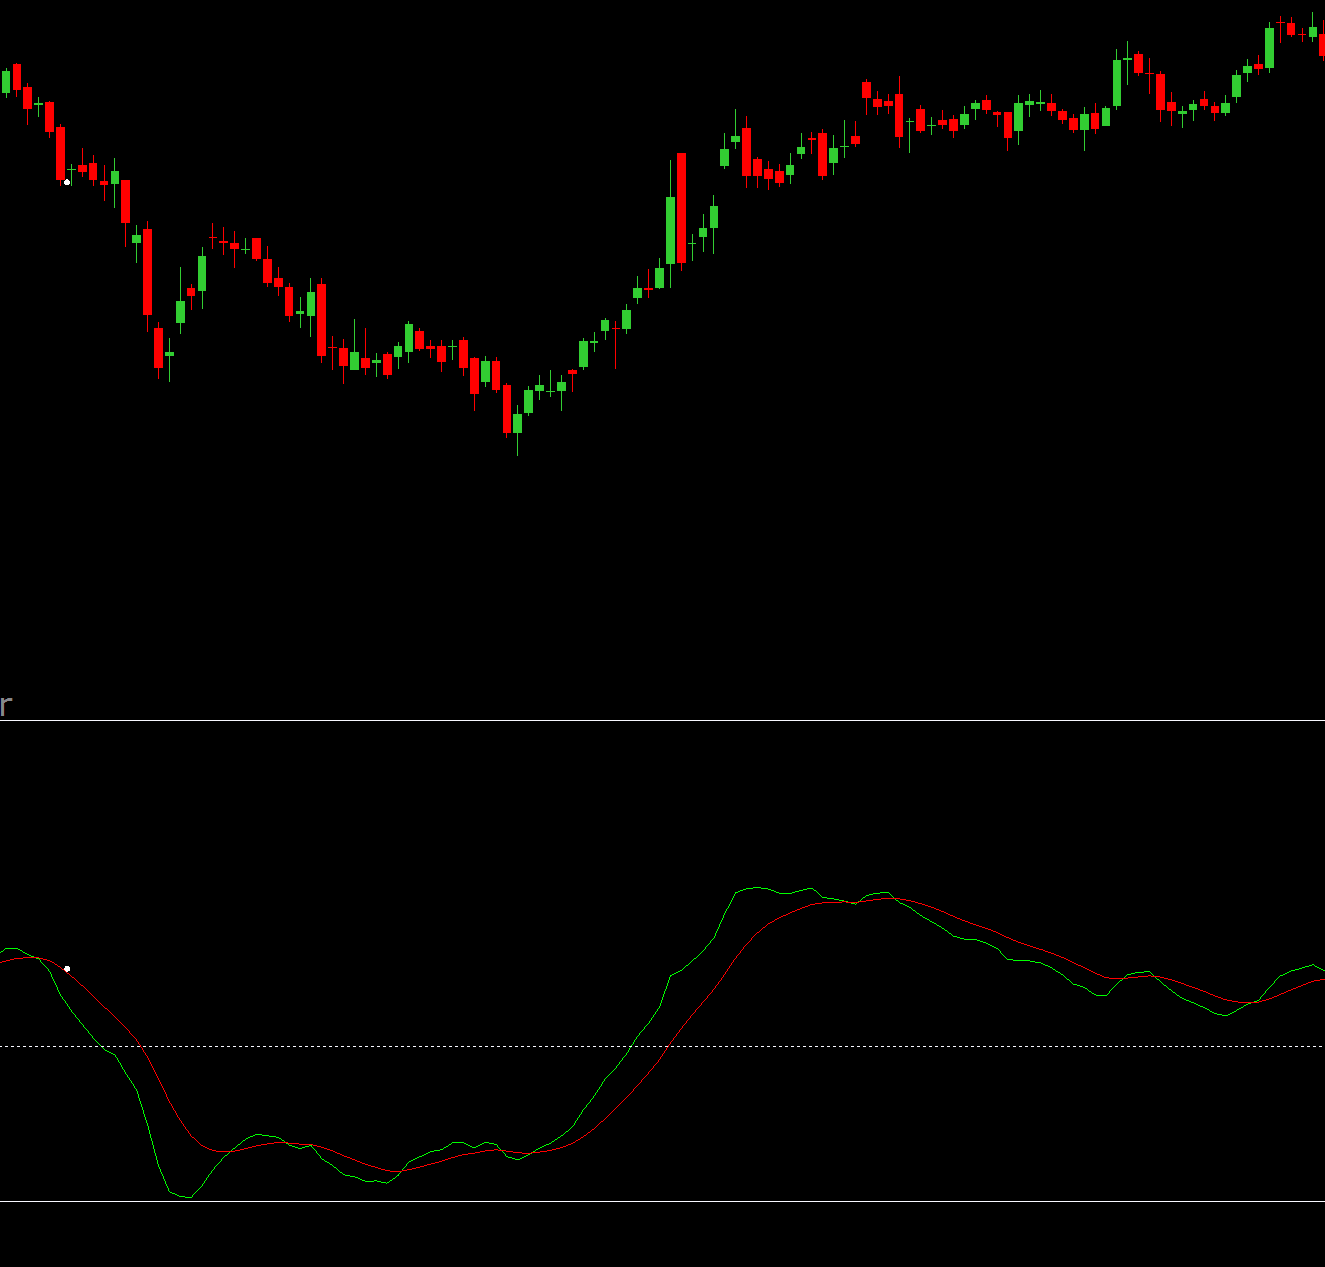Click where green line crosses above dotted level
This screenshot has width=1325, height=1267.
630,1046
